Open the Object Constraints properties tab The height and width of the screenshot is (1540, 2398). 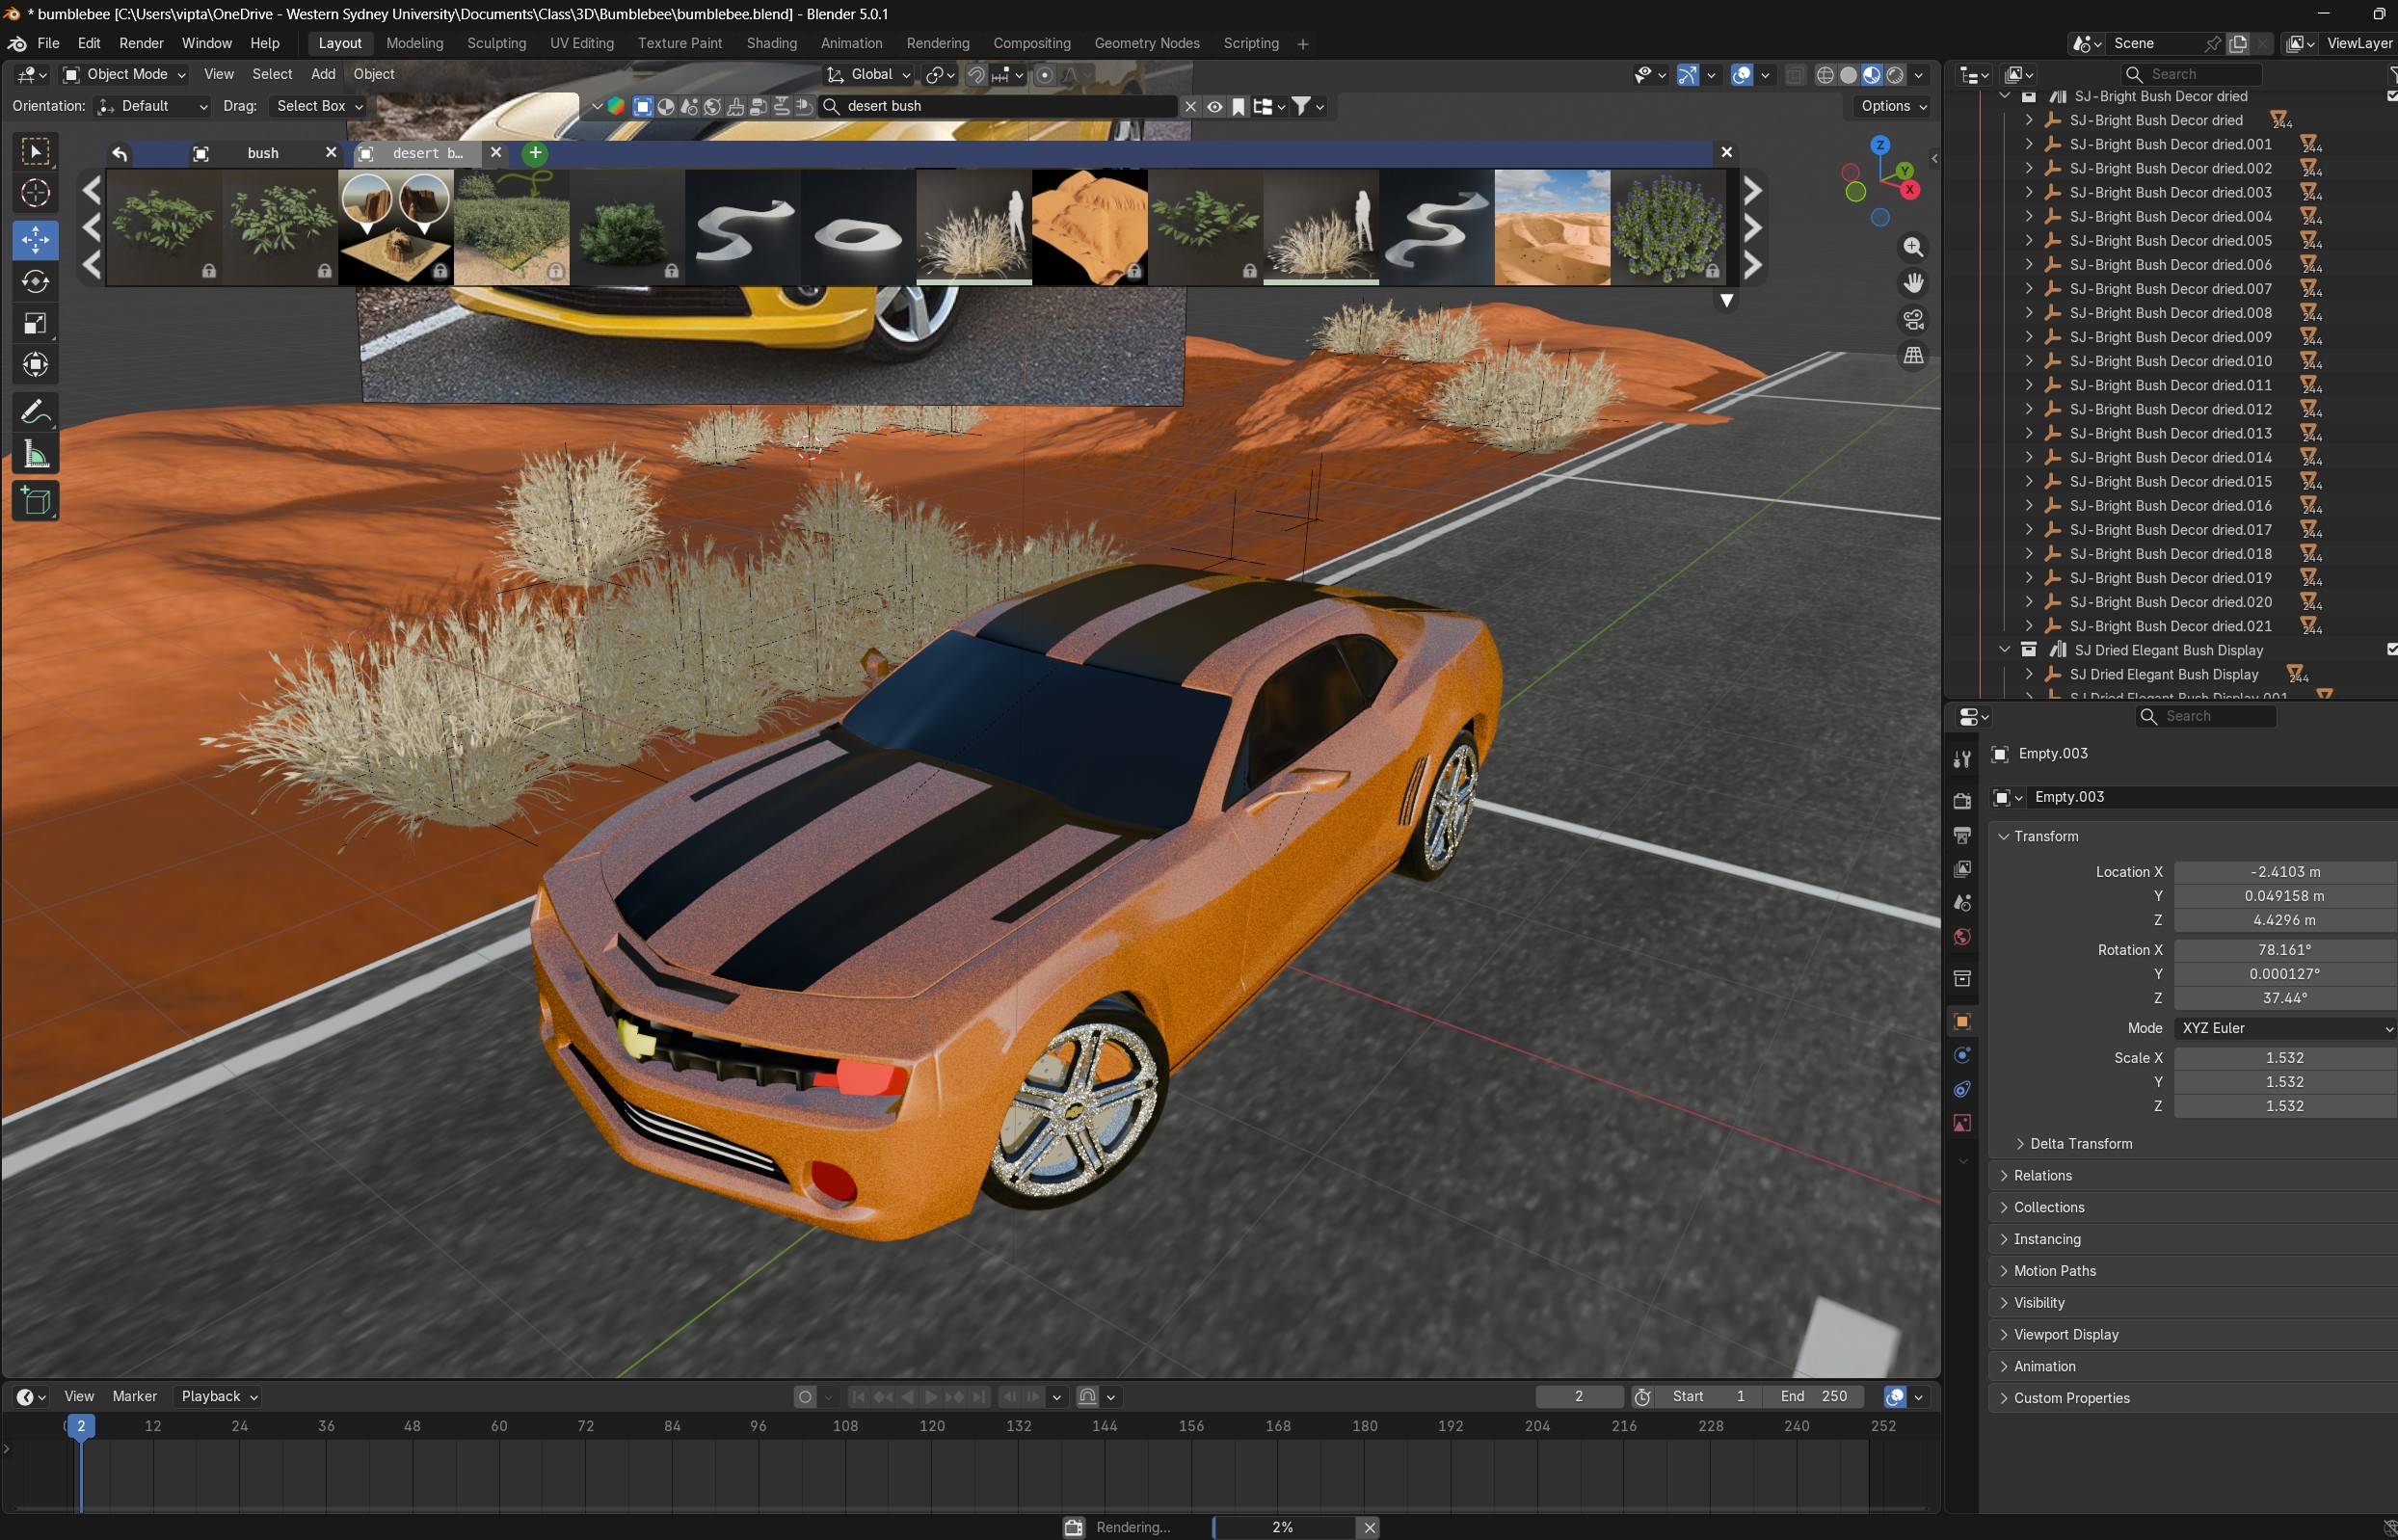pos(1962,1089)
